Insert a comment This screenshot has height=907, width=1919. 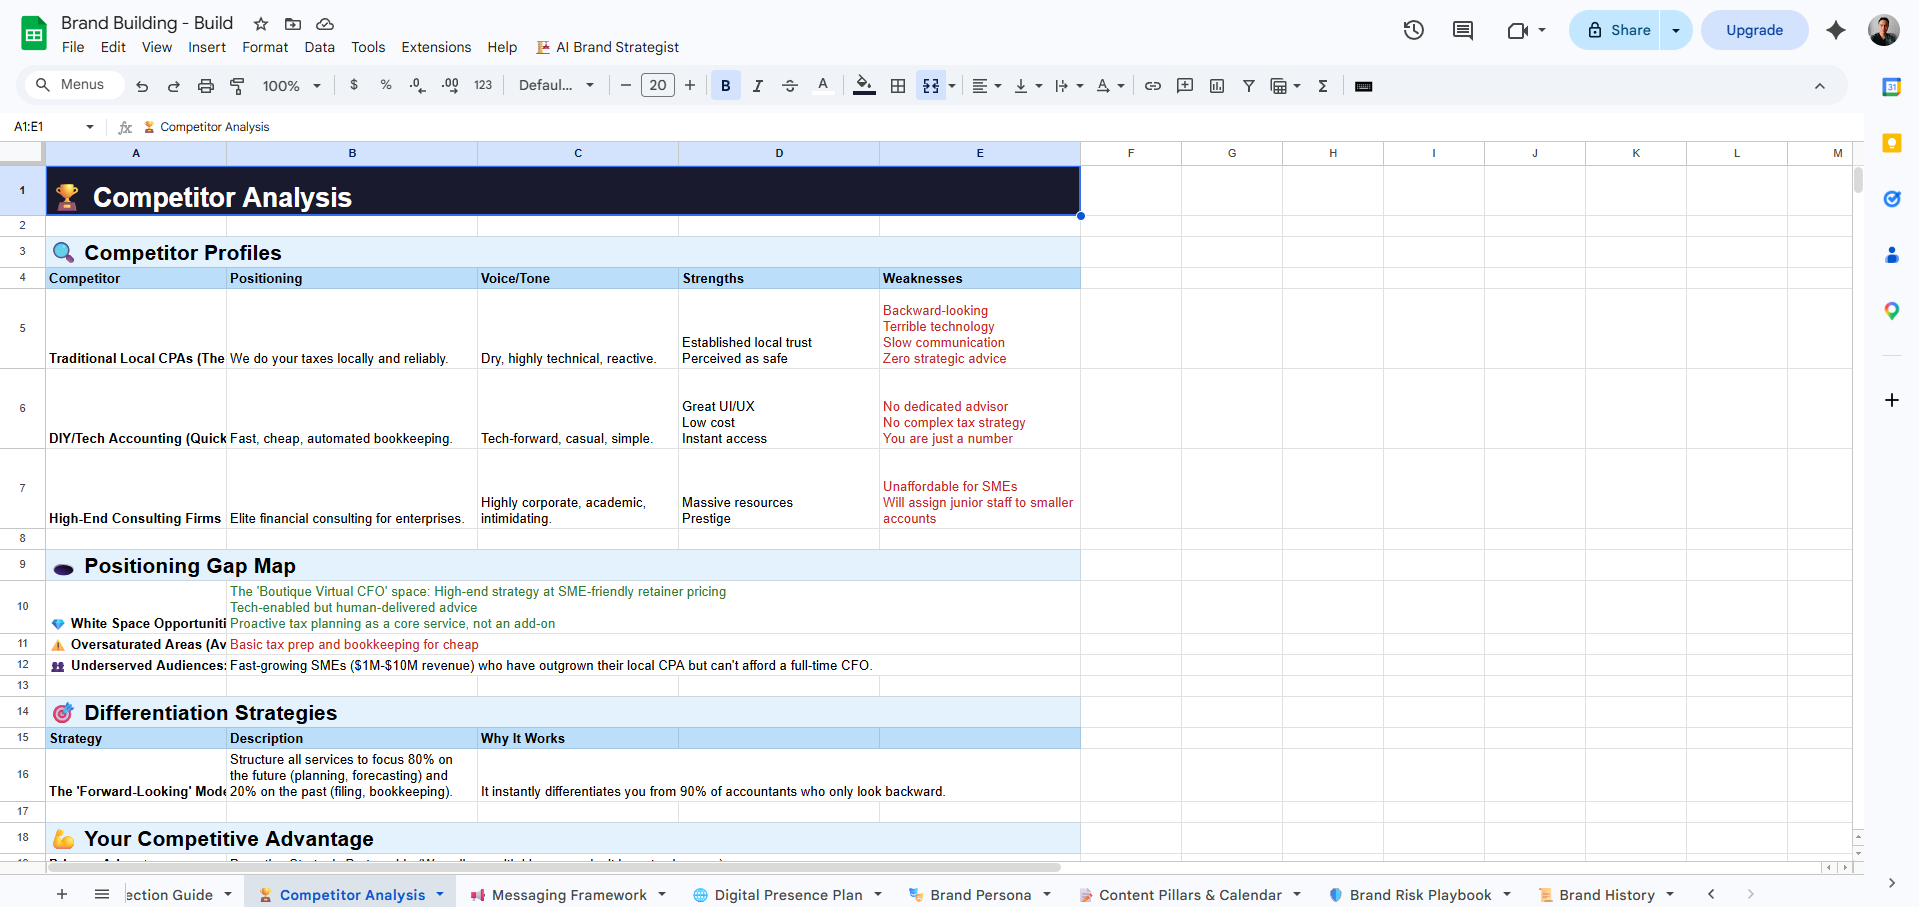tap(1185, 86)
